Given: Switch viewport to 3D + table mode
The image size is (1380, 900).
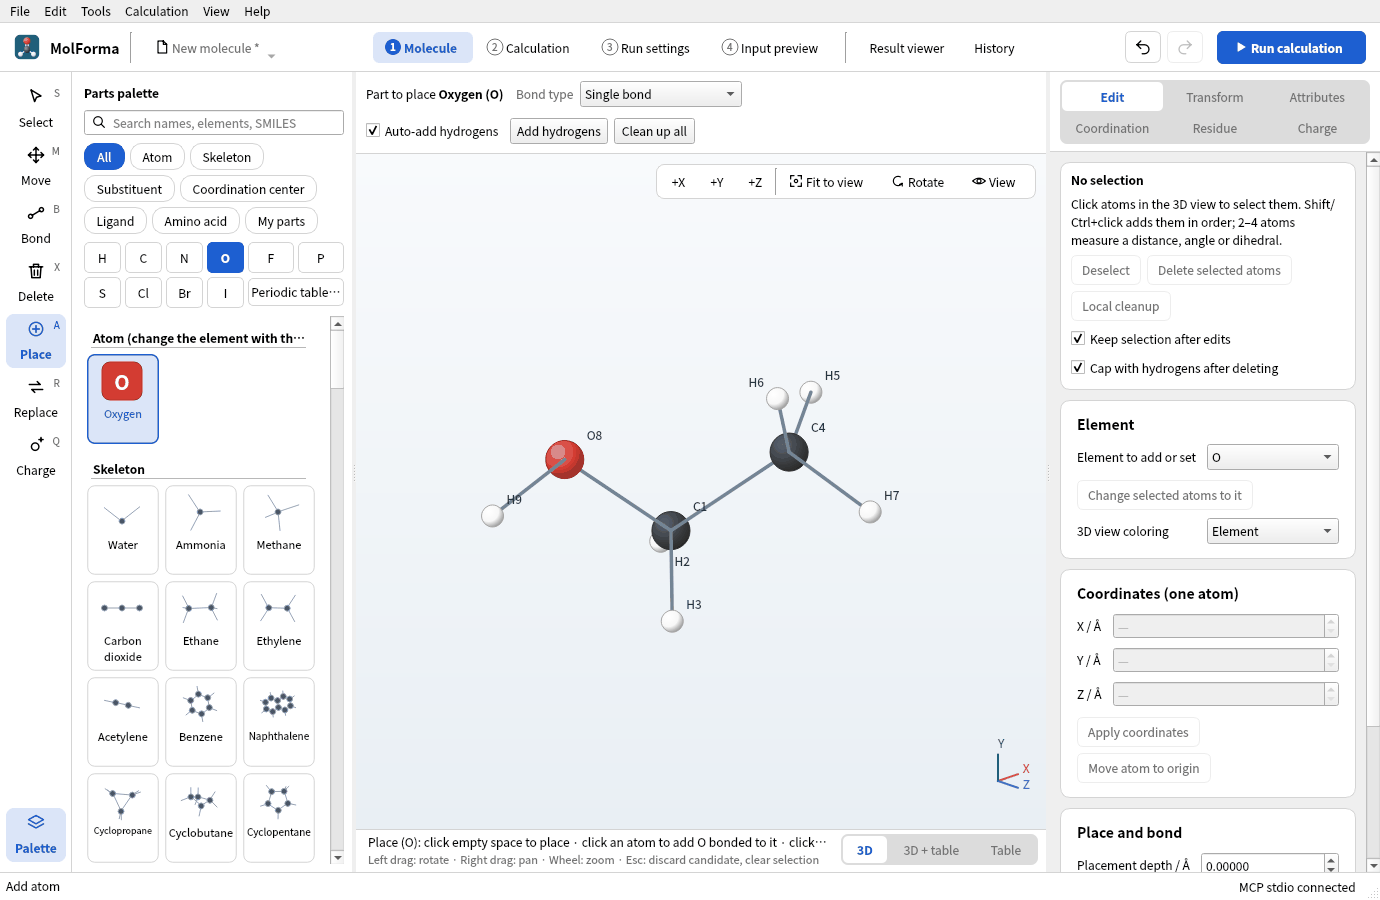Looking at the screenshot, I should (x=931, y=850).
